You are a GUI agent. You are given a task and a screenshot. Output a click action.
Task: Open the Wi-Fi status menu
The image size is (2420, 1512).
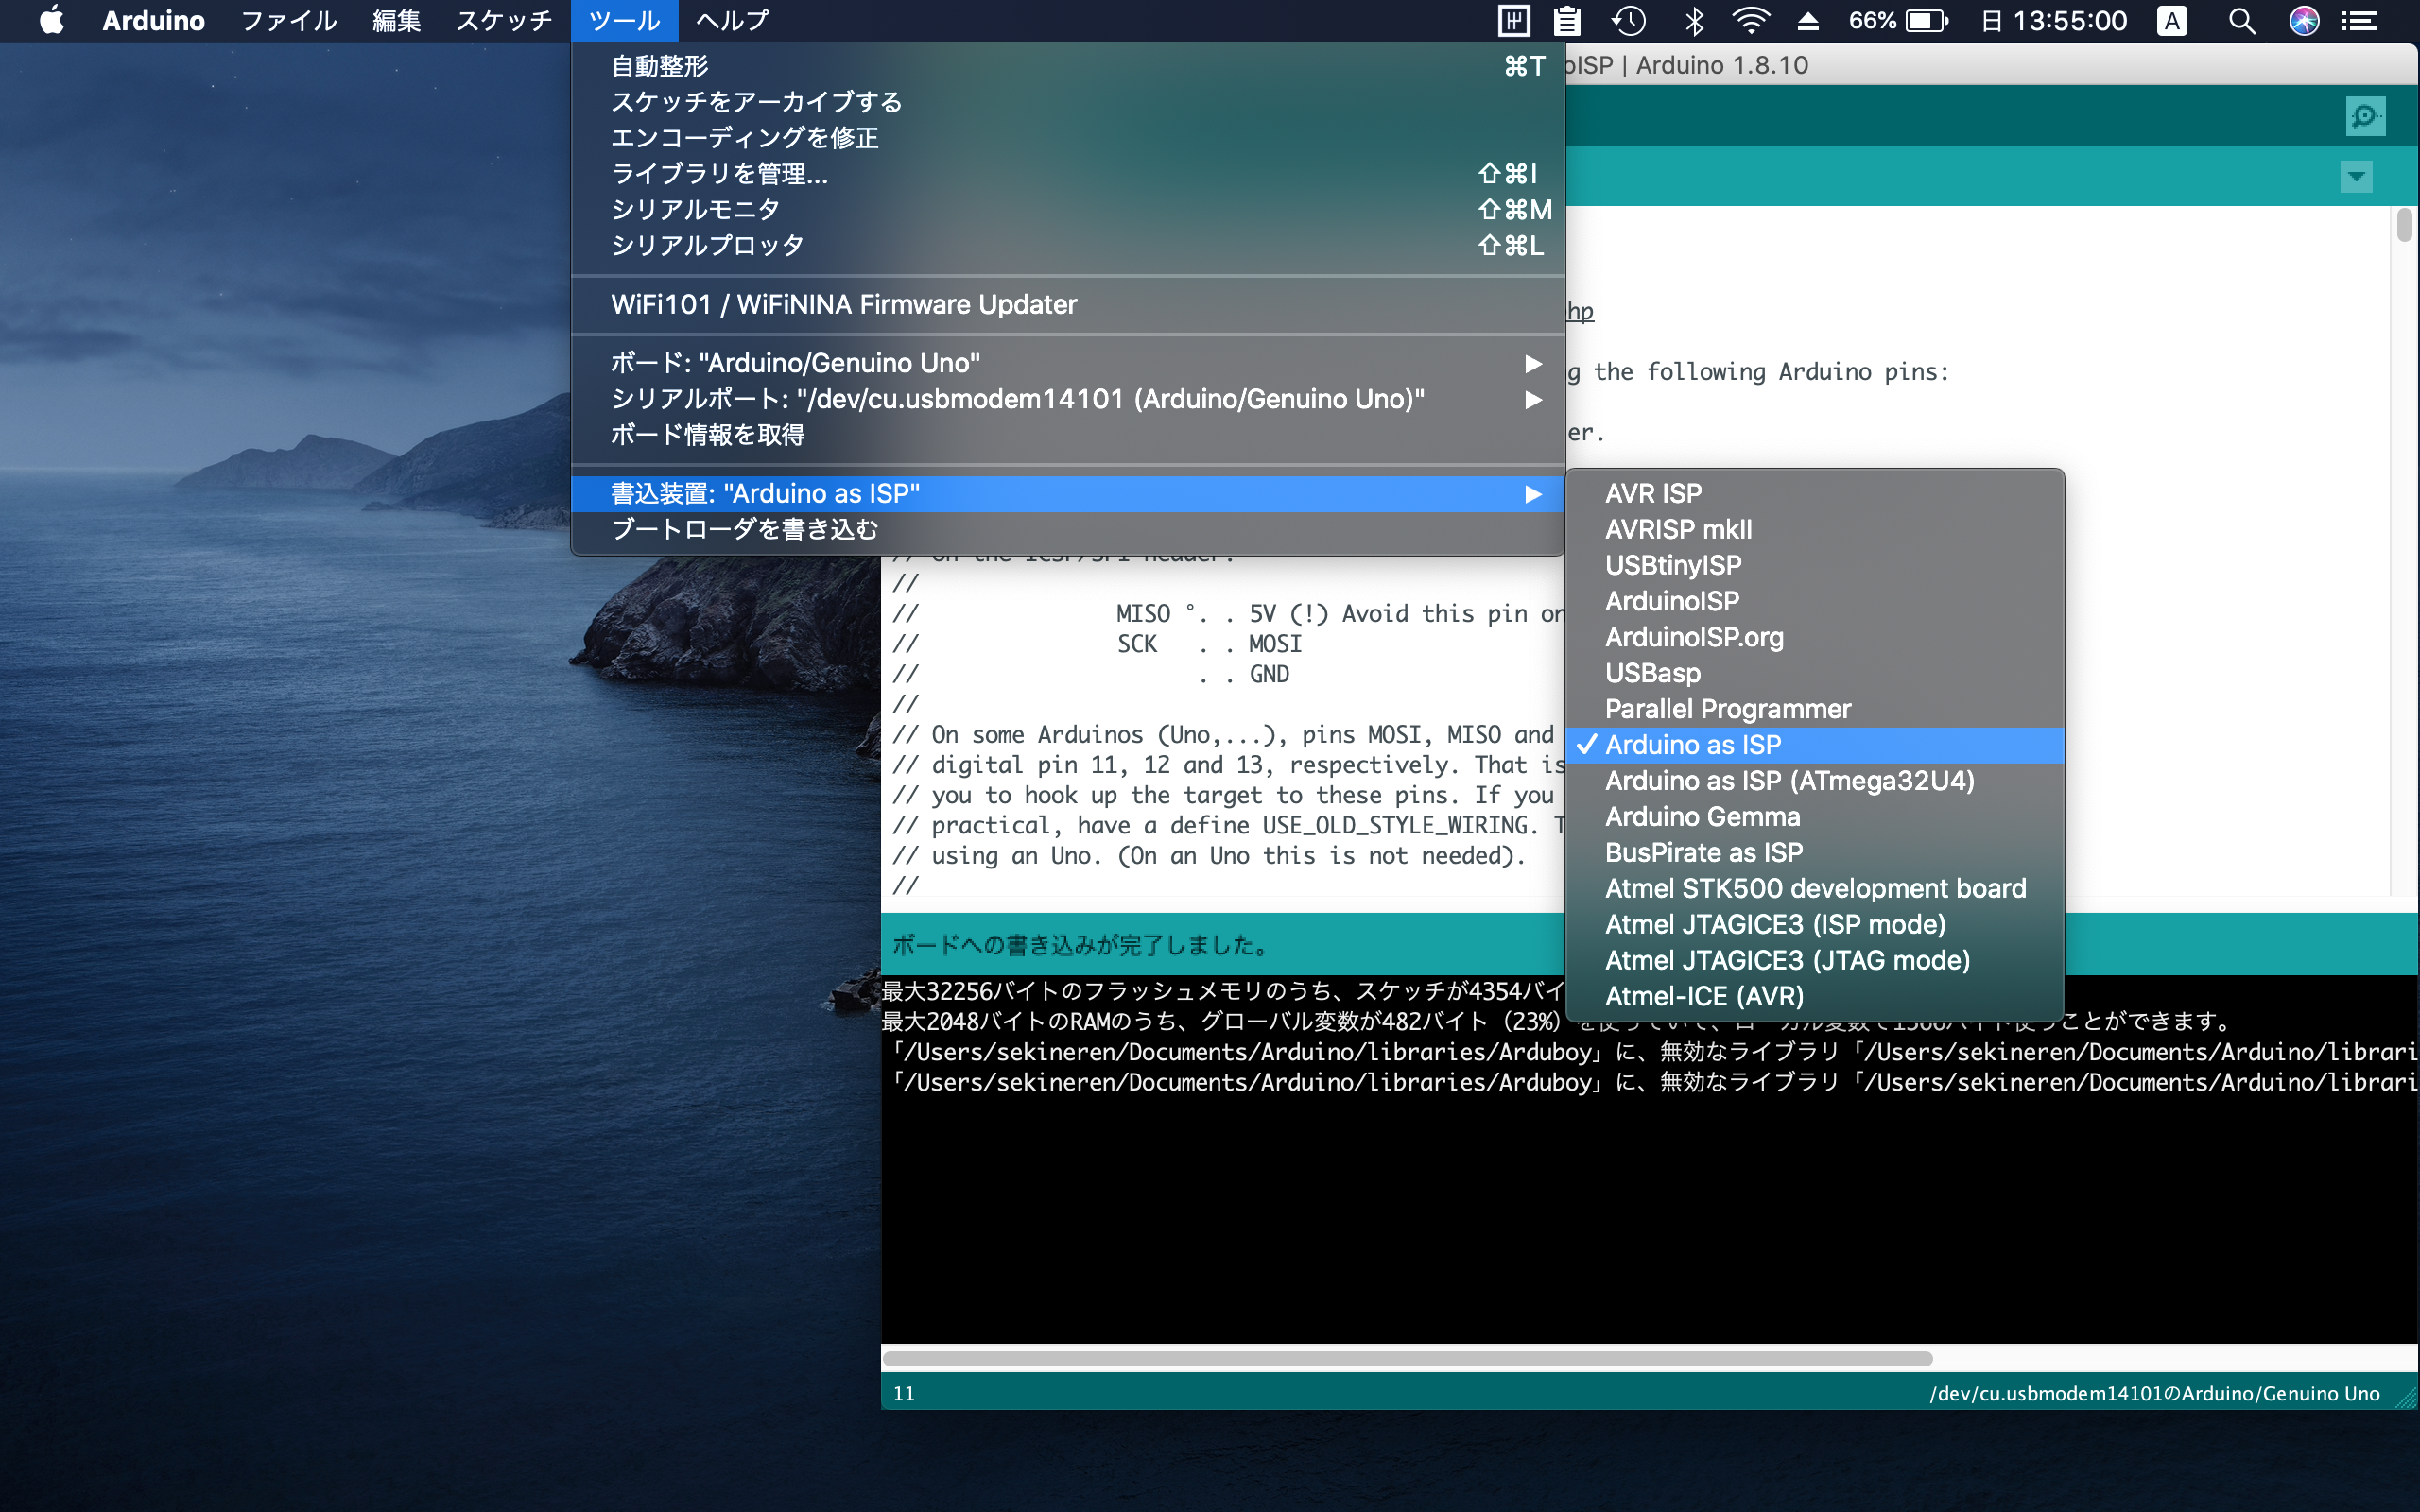pyautogui.click(x=1751, y=21)
